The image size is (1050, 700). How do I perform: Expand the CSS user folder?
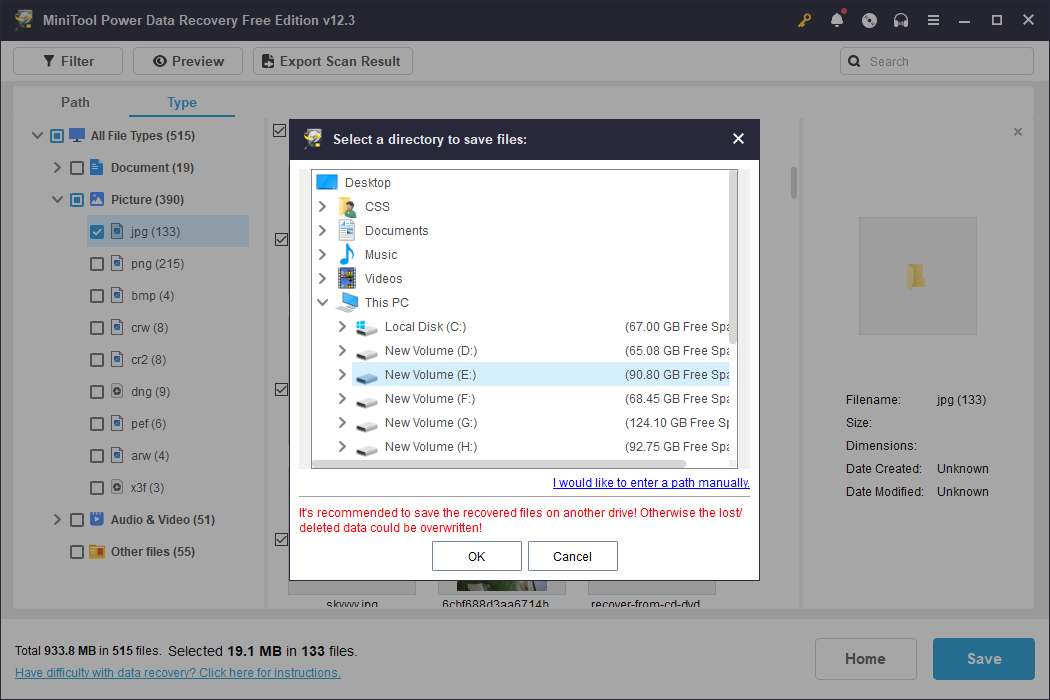coord(322,206)
